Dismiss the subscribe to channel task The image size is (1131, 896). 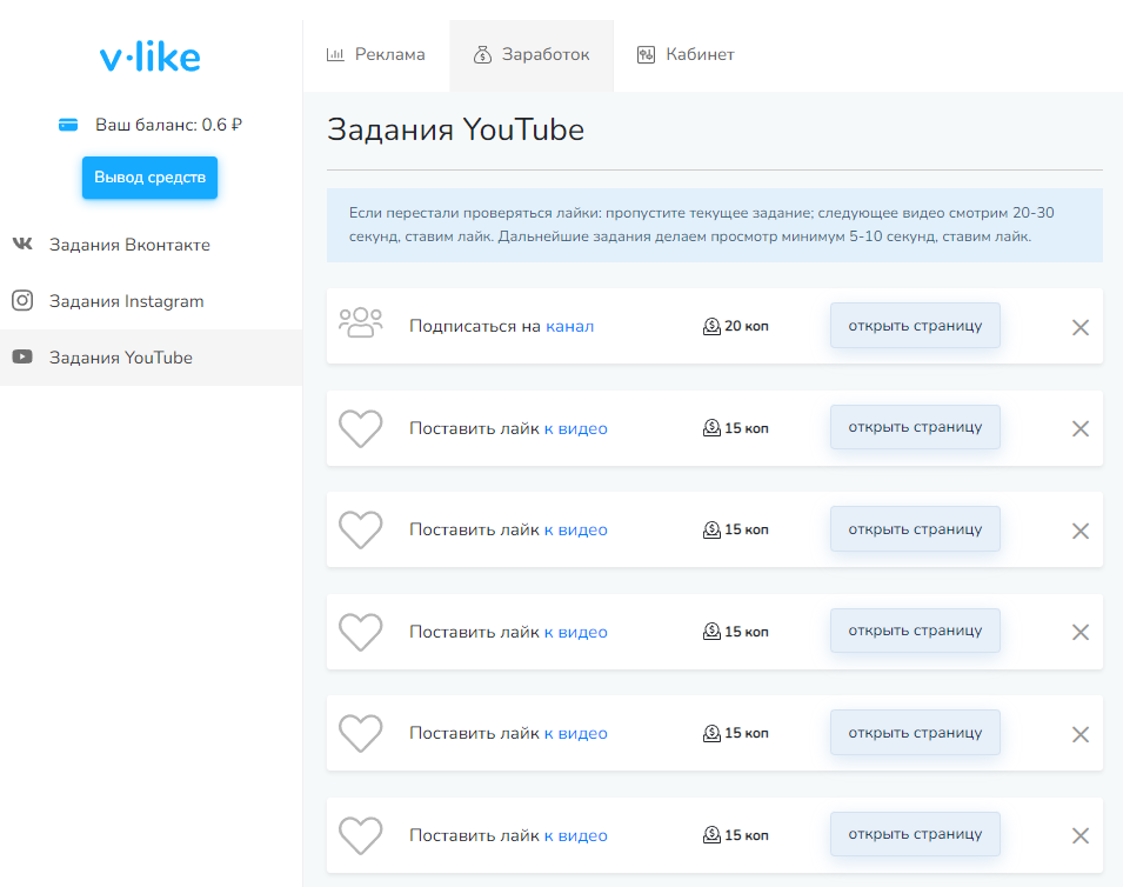(x=1080, y=328)
